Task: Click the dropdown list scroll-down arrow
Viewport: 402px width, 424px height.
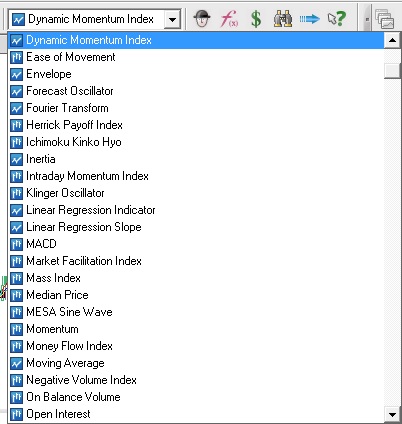Action: pos(392,415)
